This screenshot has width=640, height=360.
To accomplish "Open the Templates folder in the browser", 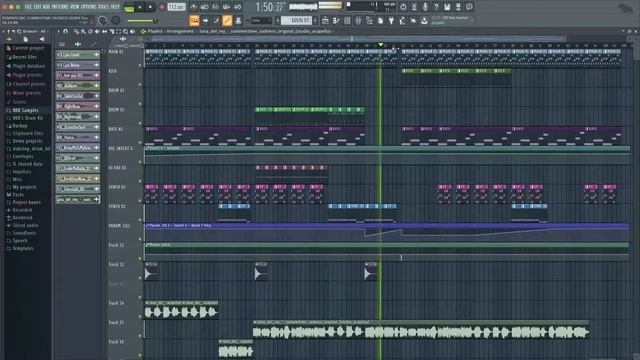I will pyautogui.click(x=20, y=249).
